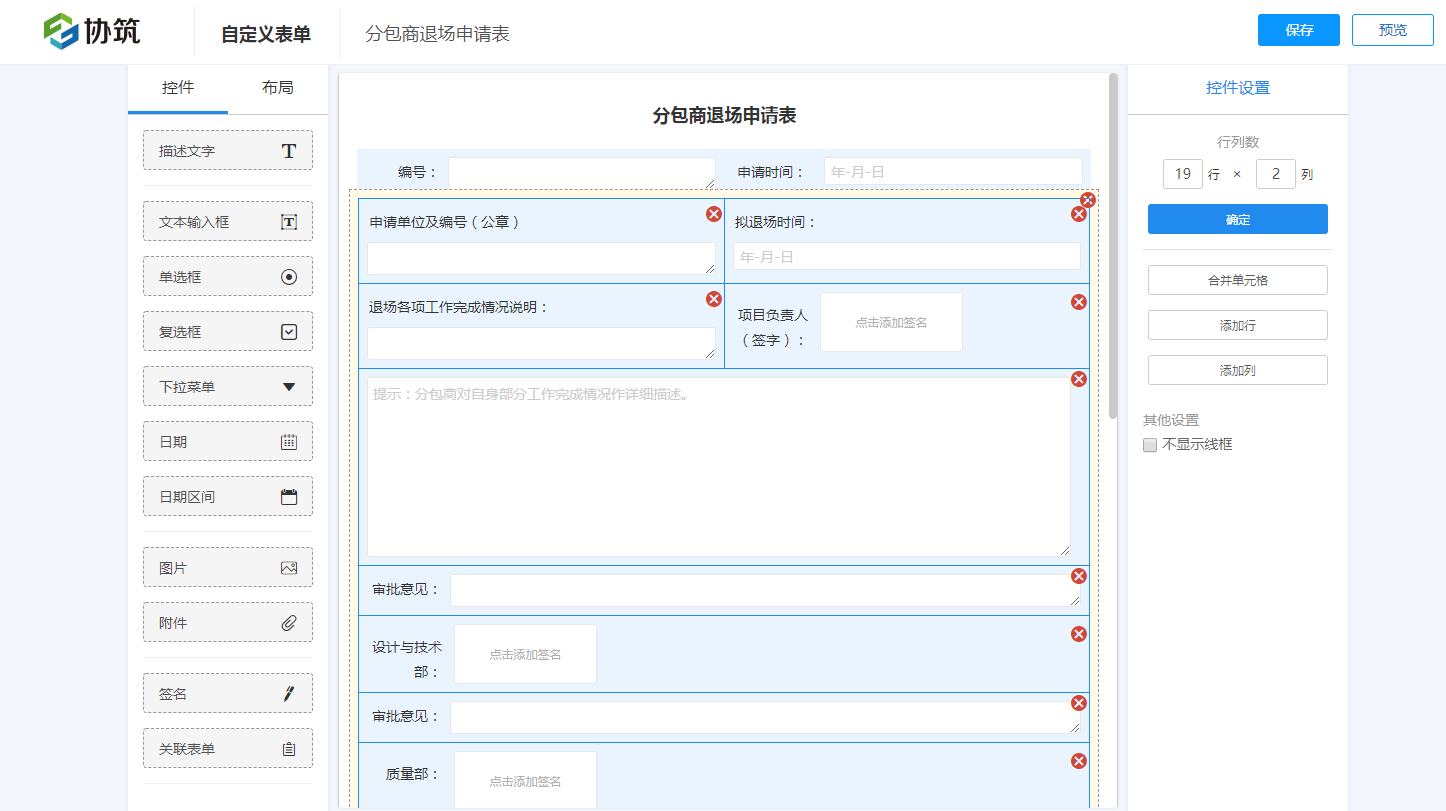
Task: Click the 保存 button
Action: pyautogui.click(x=1298, y=30)
